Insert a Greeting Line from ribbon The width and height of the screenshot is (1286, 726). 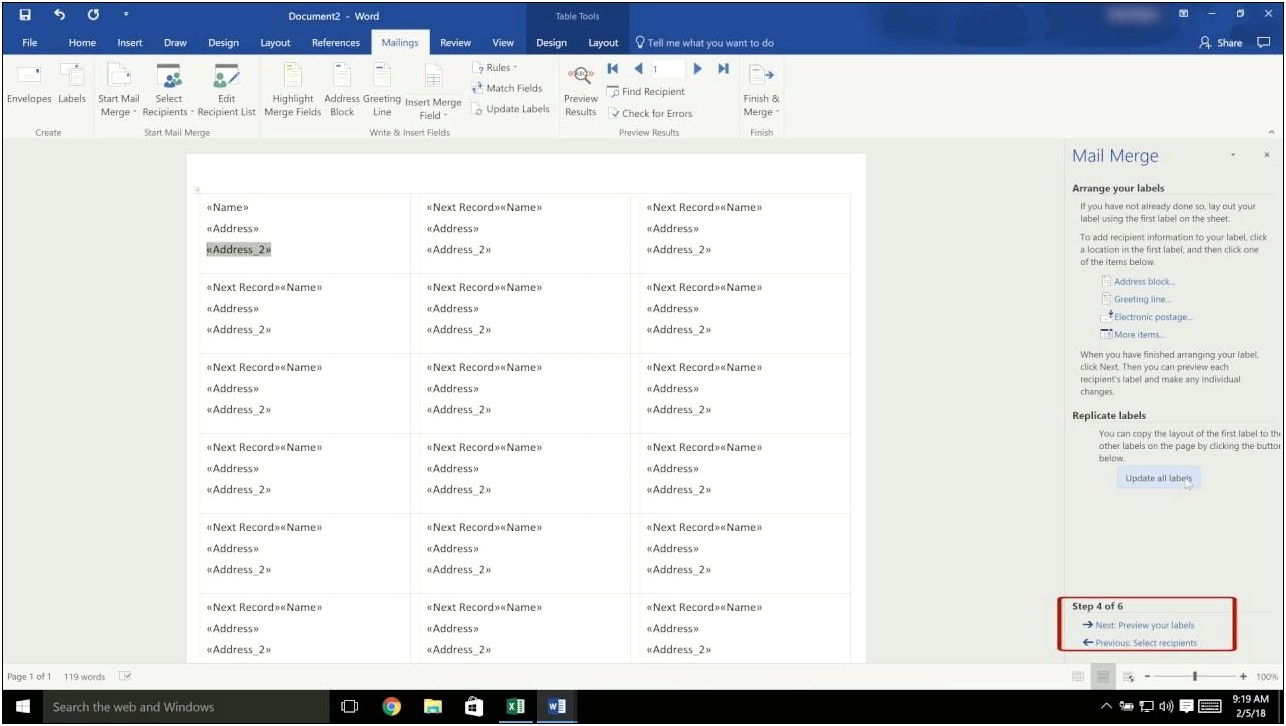[x=382, y=90]
